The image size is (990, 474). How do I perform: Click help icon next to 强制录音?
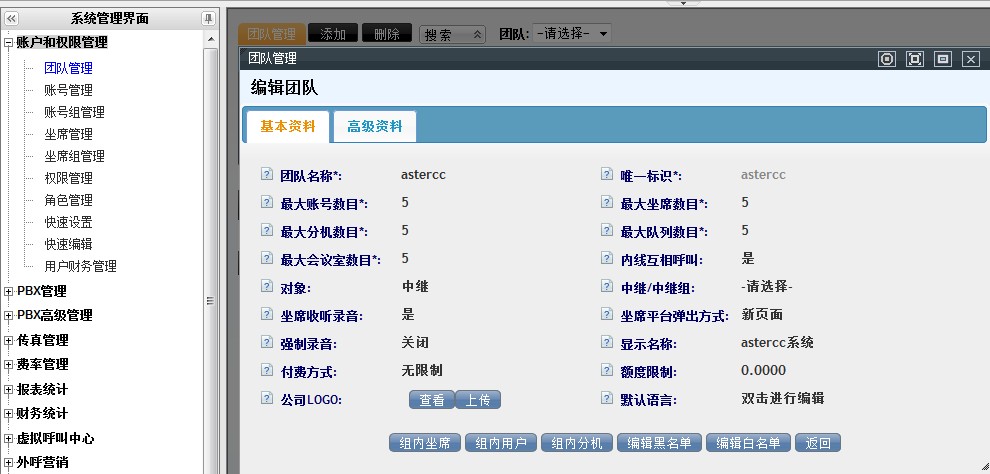pos(266,343)
